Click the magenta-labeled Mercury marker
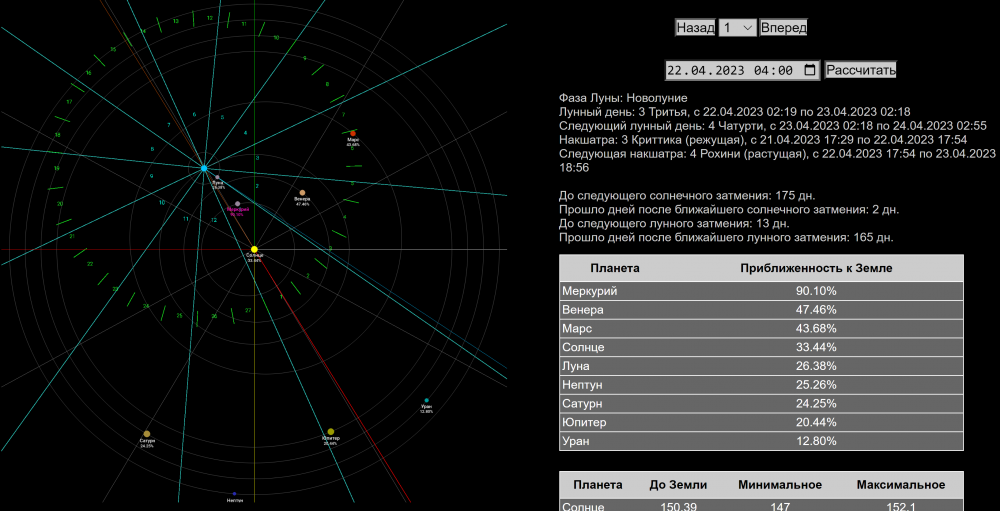1000x511 pixels. 237,203
